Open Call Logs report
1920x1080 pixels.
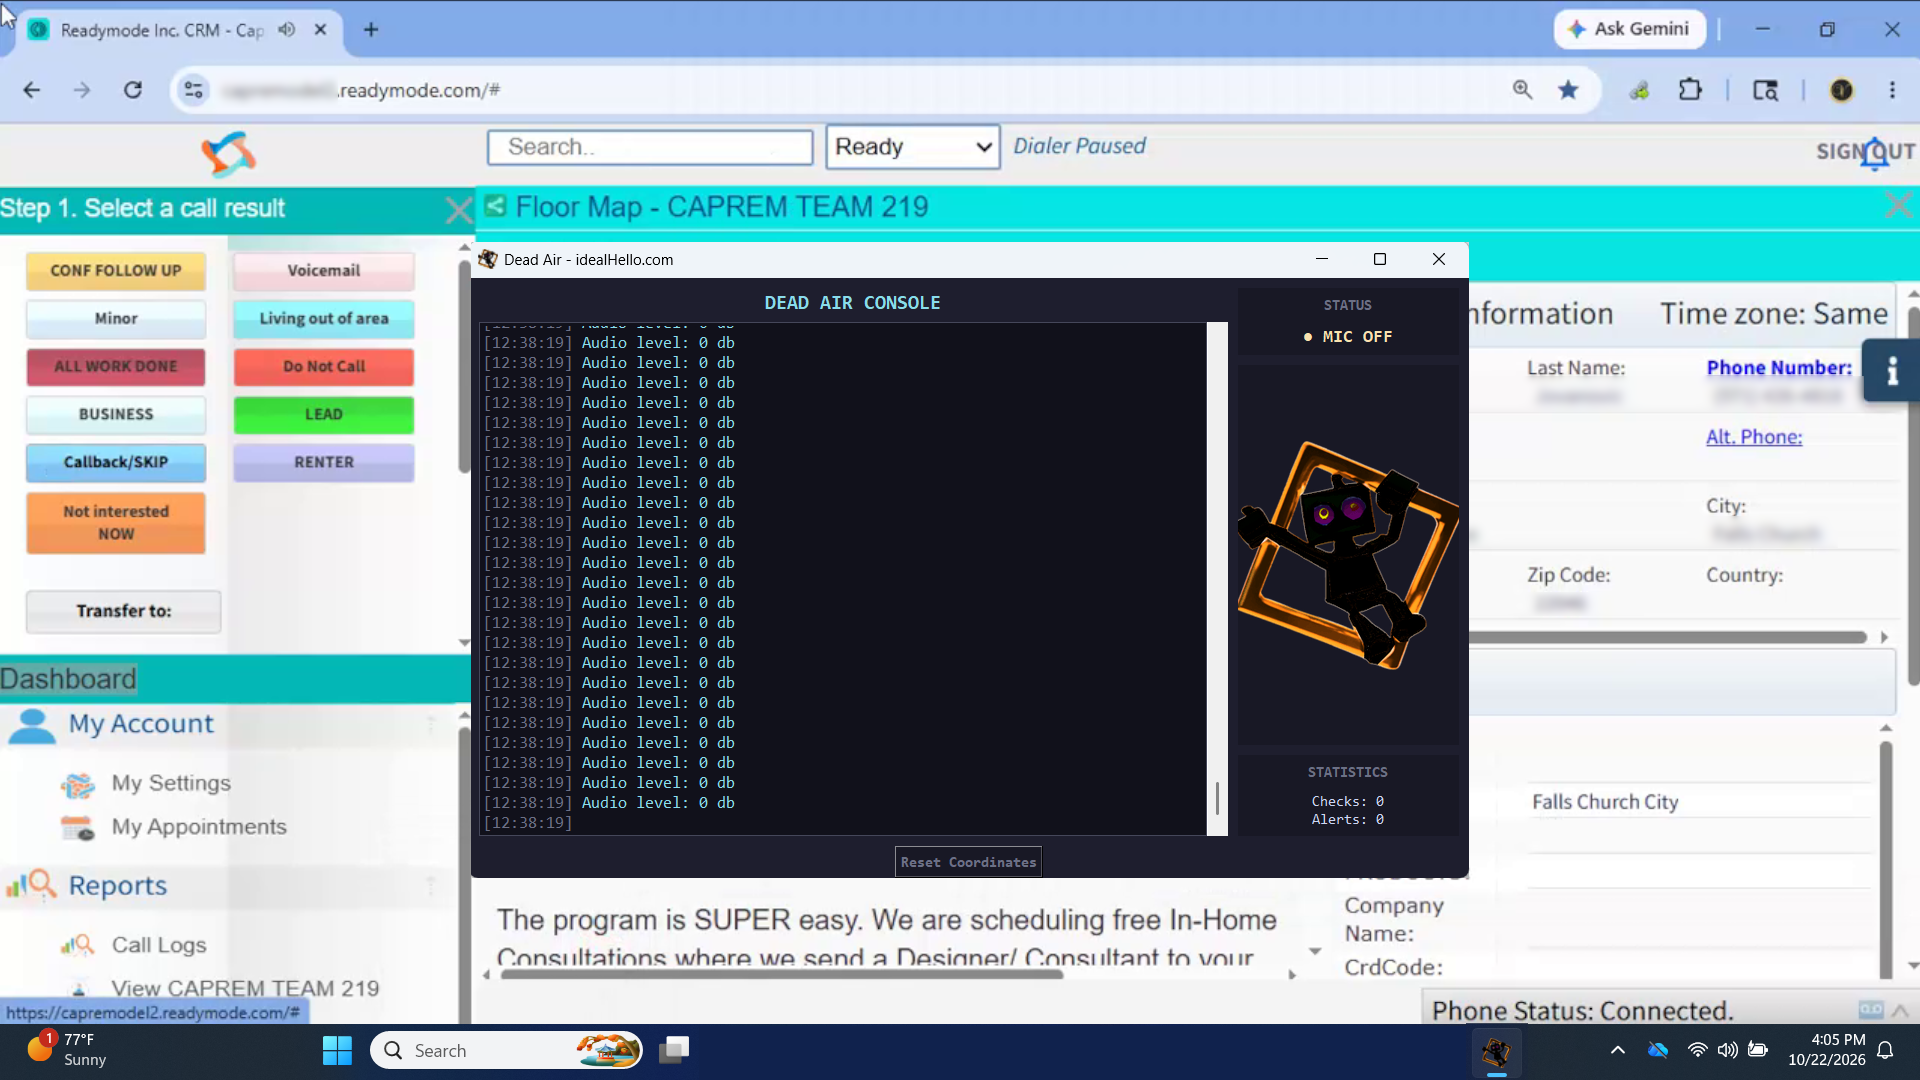159,945
